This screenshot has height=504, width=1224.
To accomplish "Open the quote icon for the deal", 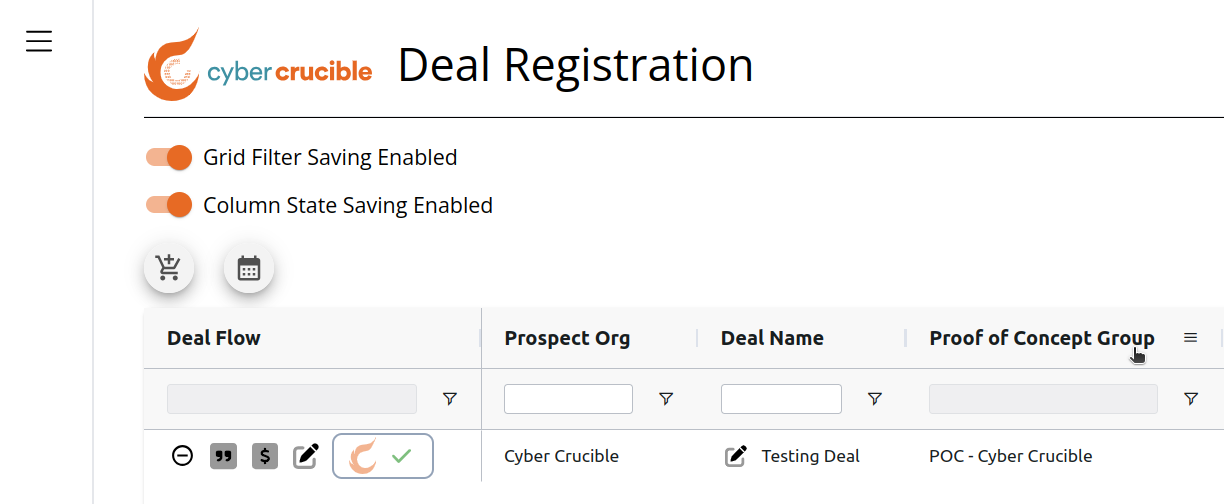I will pos(223,456).
